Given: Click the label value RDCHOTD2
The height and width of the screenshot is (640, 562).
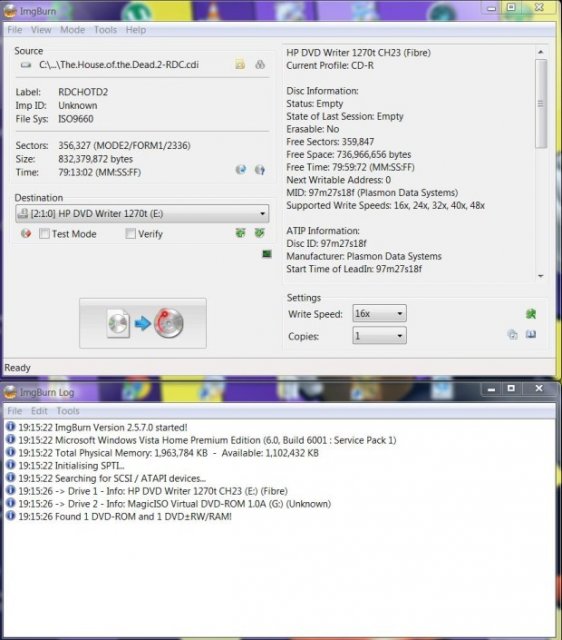Looking at the screenshot, I should 83,92.
